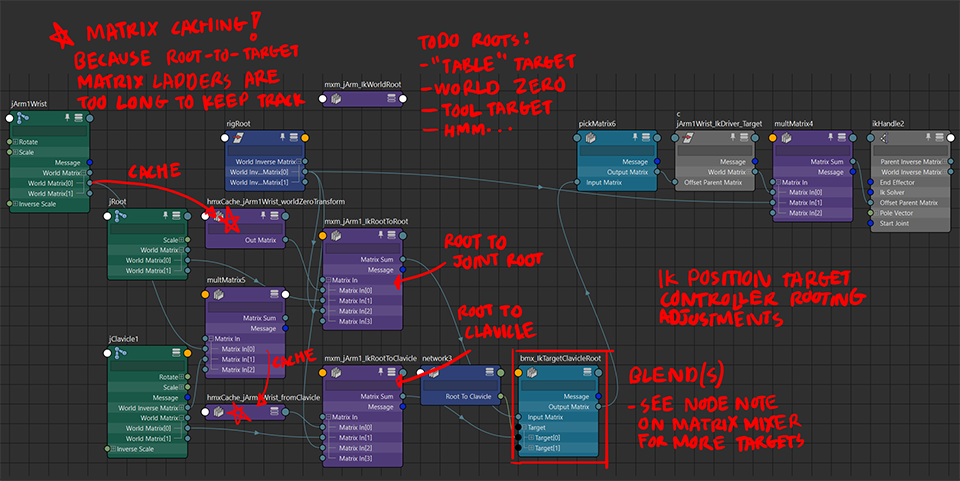Click the cube icon on bmx_IkTargetClavicleRoot node
The width and height of the screenshot is (960, 481).
coord(533,372)
